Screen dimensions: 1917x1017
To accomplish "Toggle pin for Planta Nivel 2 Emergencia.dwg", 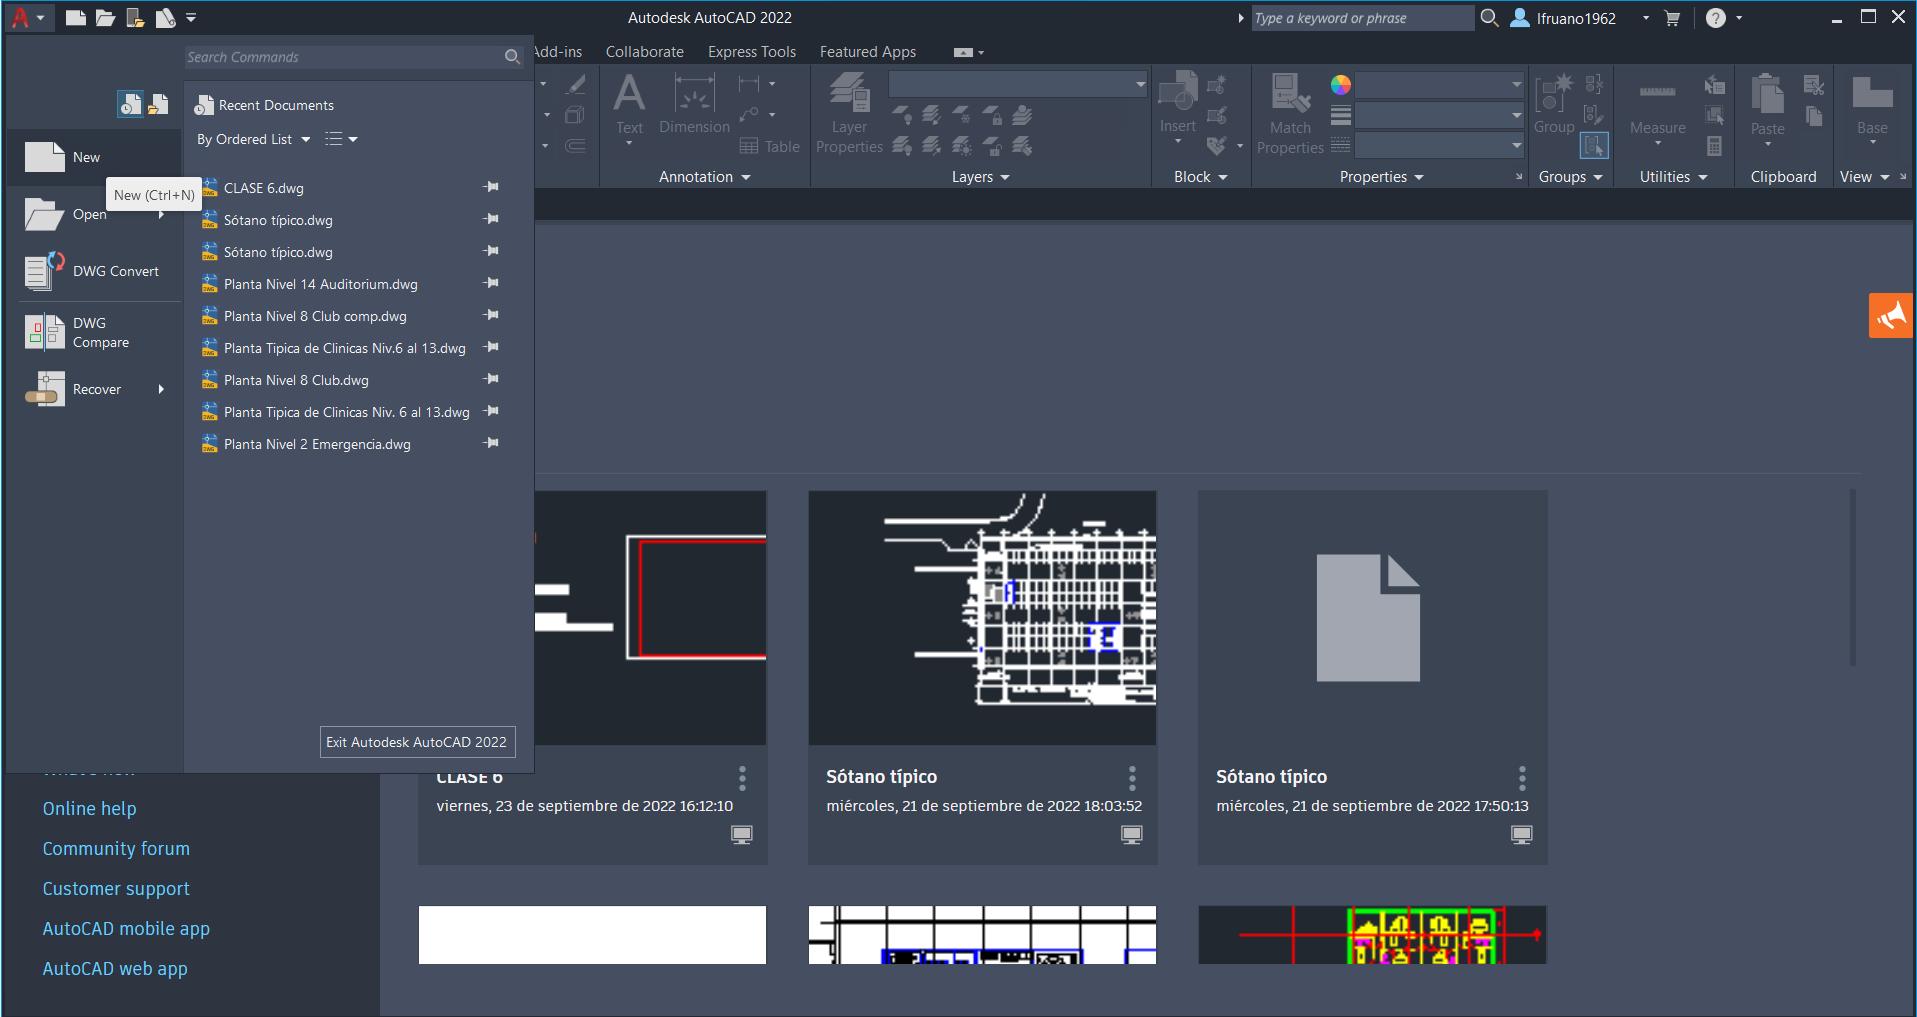I will point(491,443).
